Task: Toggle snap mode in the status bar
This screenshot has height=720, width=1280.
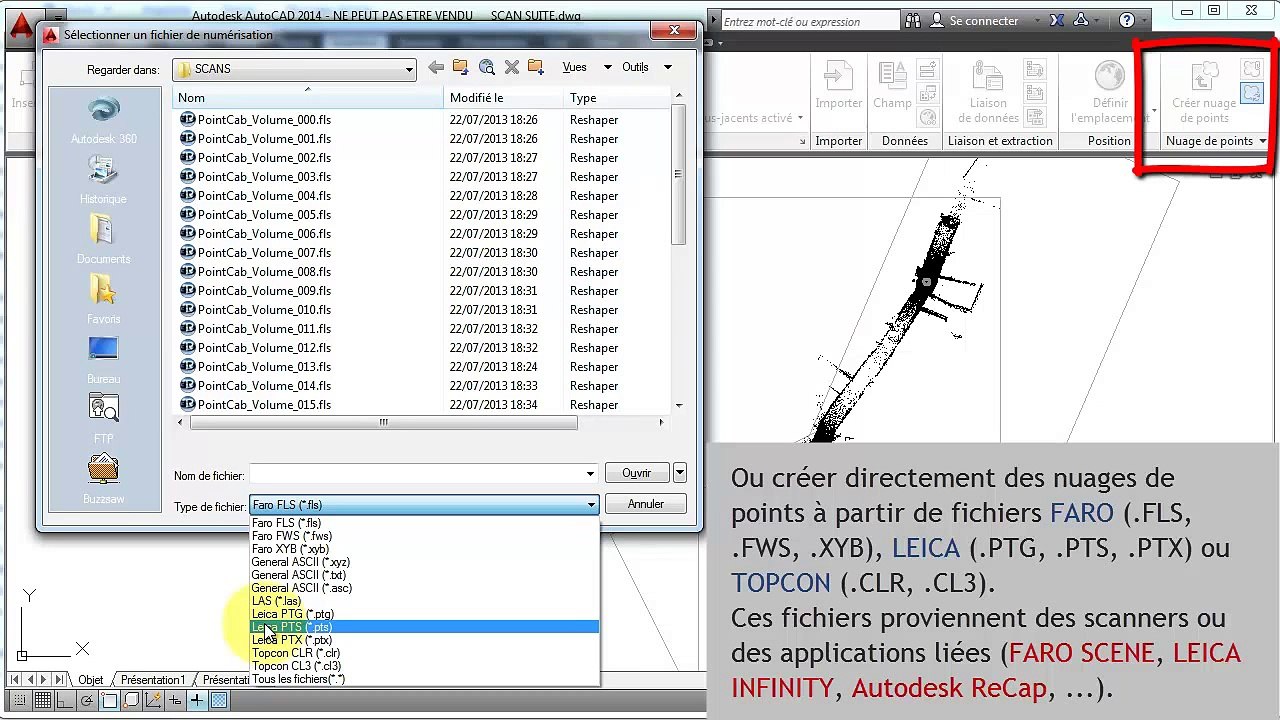Action: [21, 701]
